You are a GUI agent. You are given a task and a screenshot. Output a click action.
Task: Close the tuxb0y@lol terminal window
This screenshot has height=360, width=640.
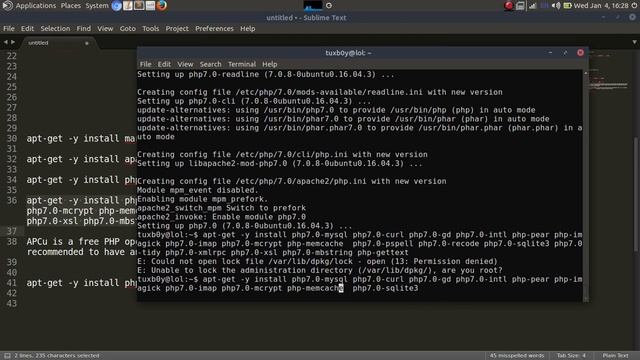click(580, 53)
